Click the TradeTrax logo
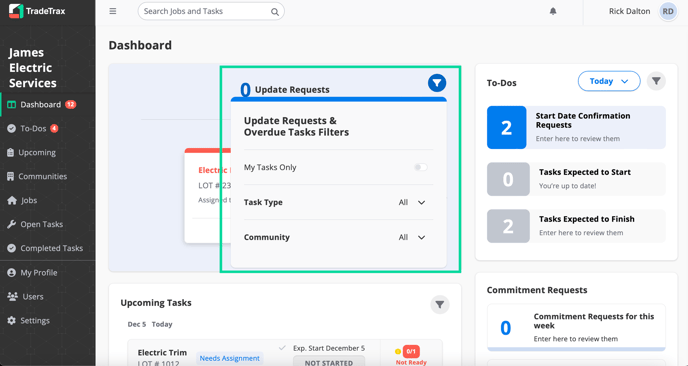Screen dimensions: 688x366 click(x=37, y=11)
